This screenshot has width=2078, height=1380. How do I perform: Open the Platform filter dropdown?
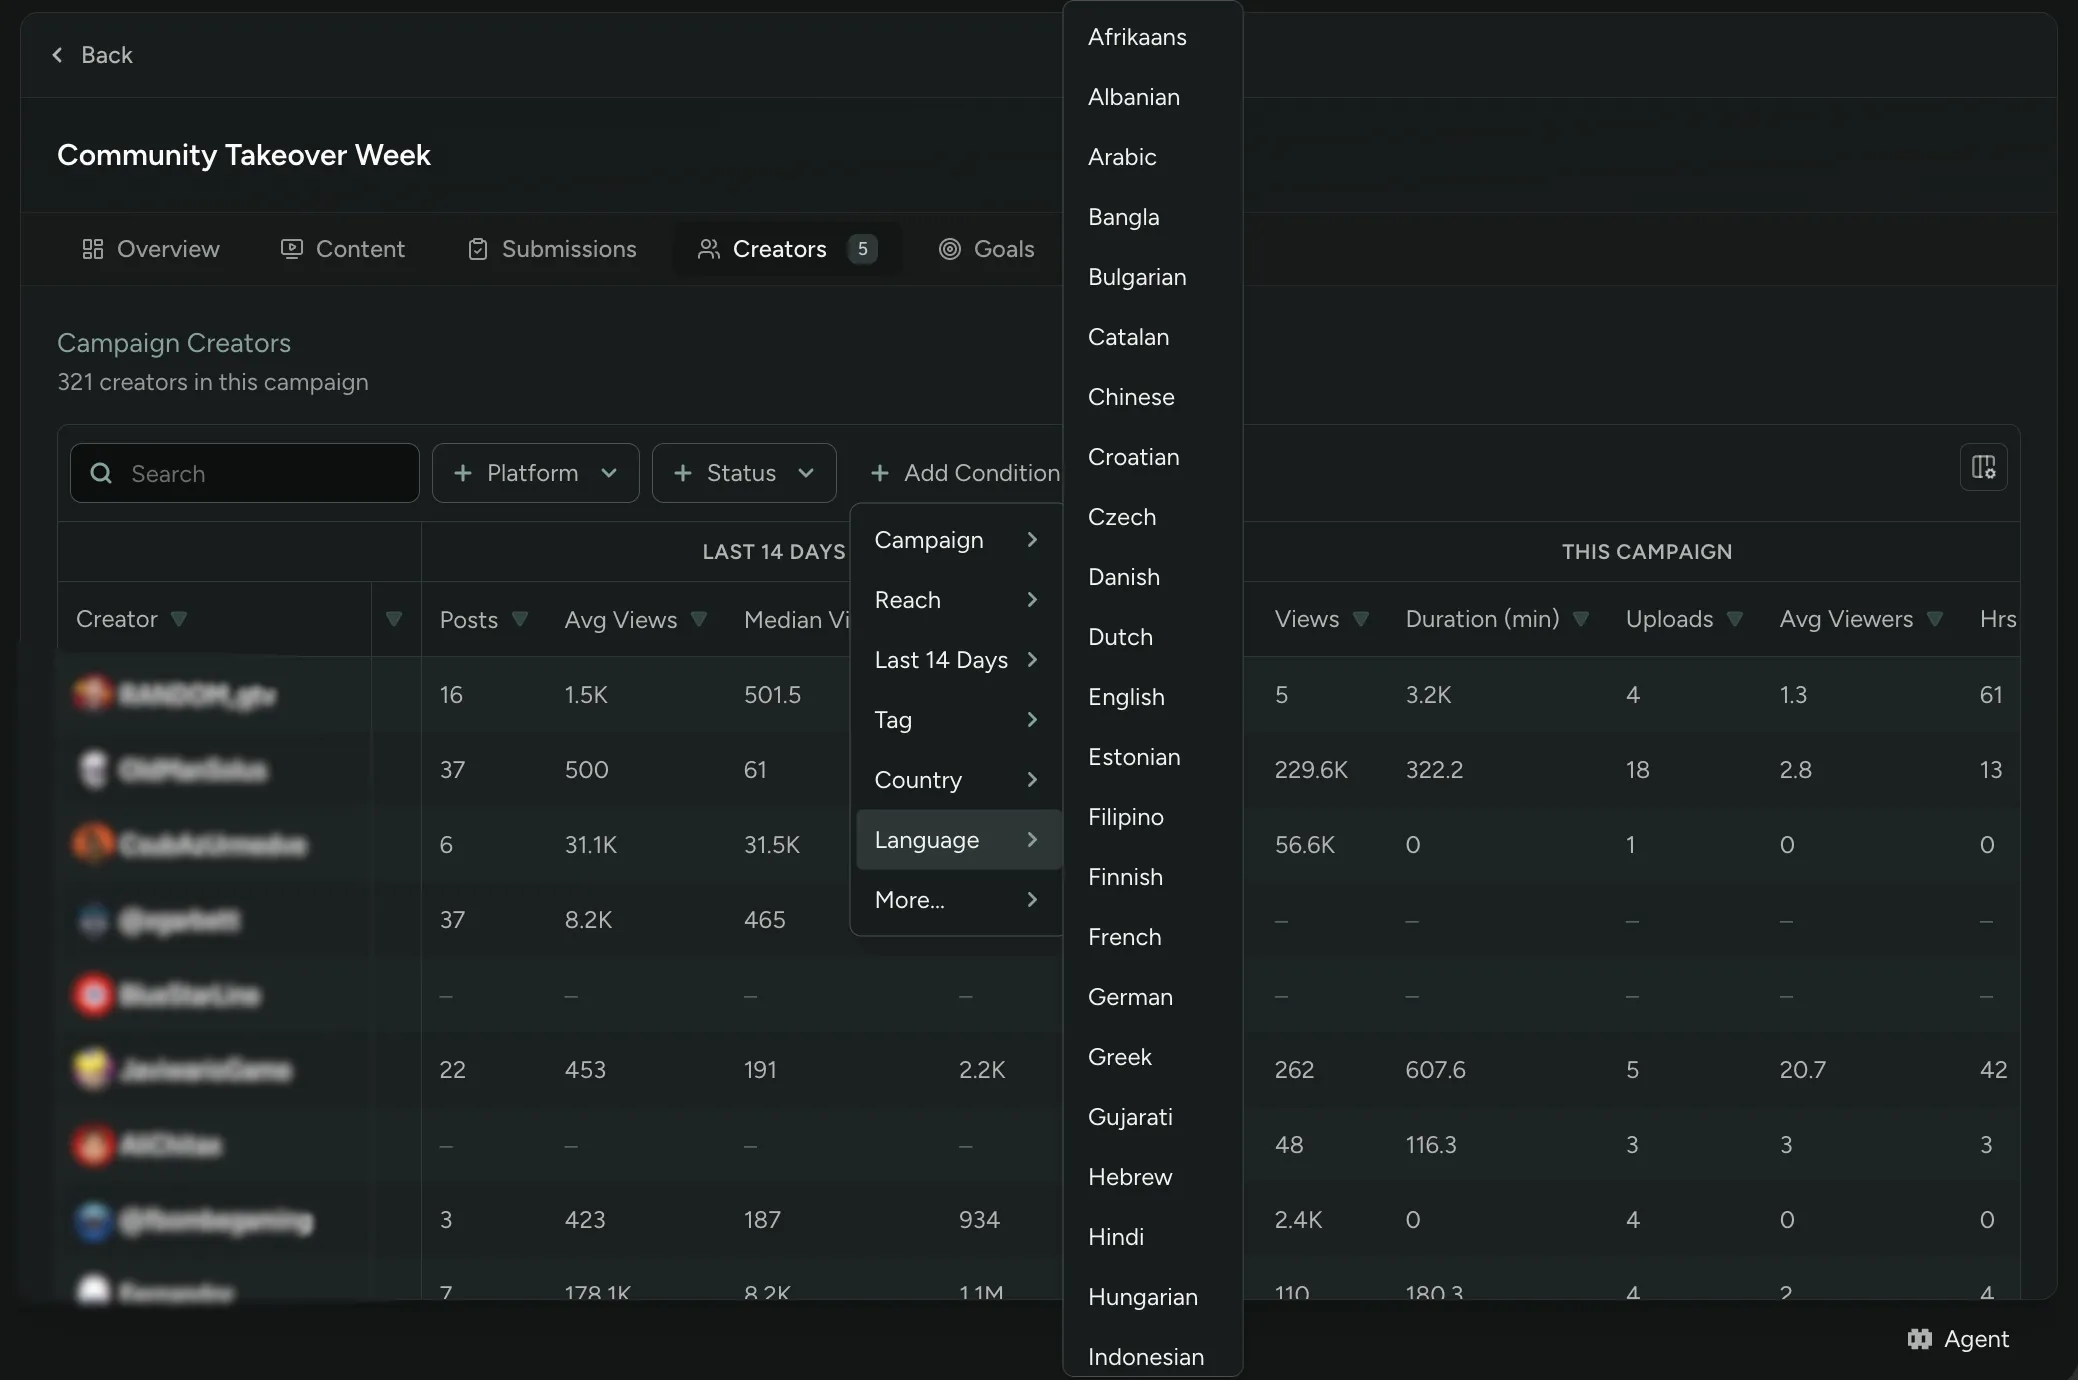pos(536,473)
